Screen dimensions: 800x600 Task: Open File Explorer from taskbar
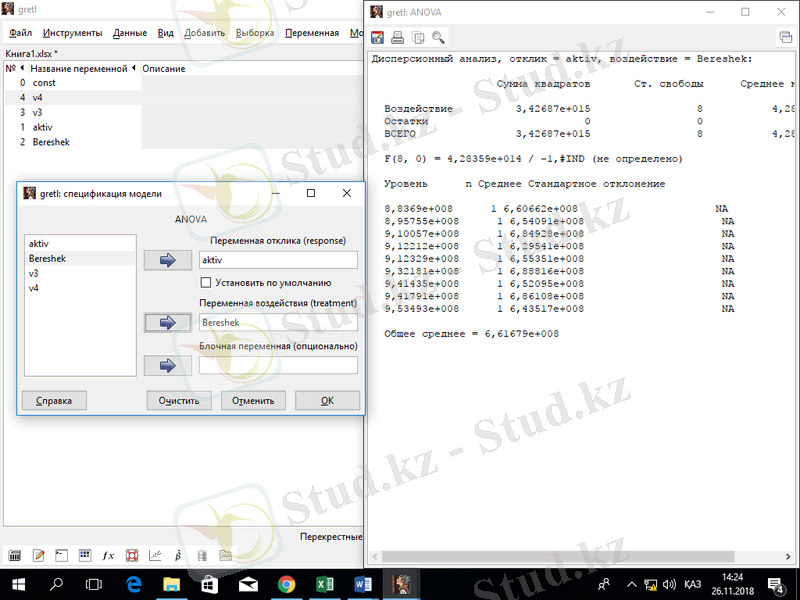[171, 585]
